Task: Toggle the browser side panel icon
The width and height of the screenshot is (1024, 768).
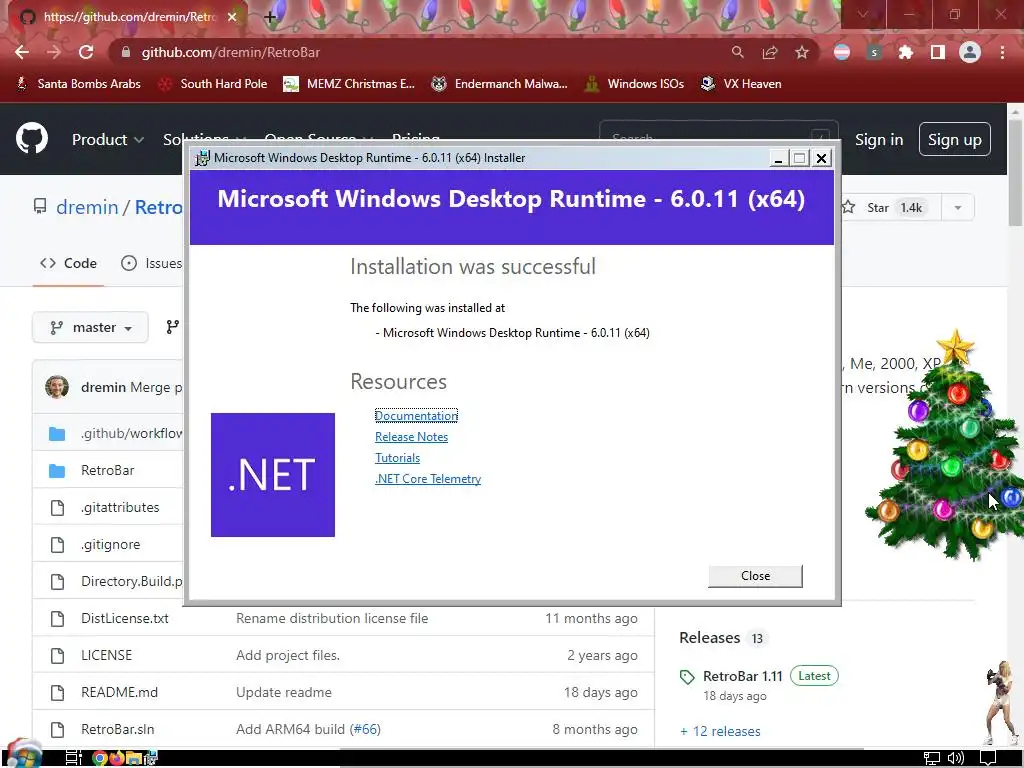Action: 938,52
